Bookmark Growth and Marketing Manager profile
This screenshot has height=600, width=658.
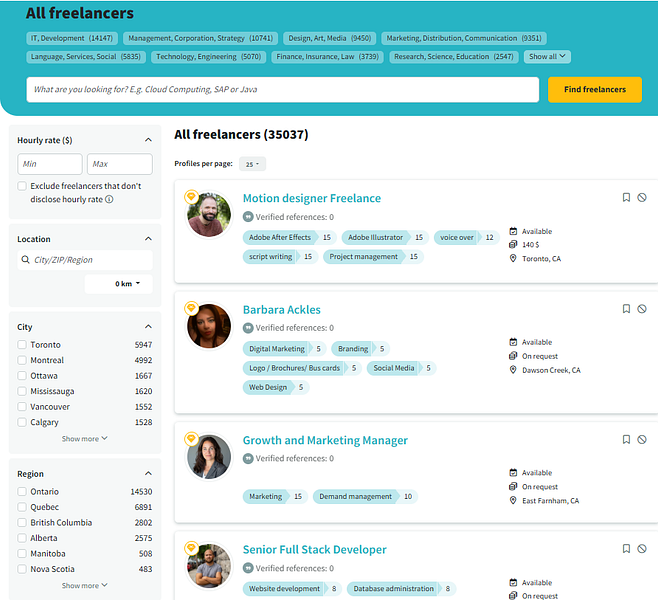[626, 439]
